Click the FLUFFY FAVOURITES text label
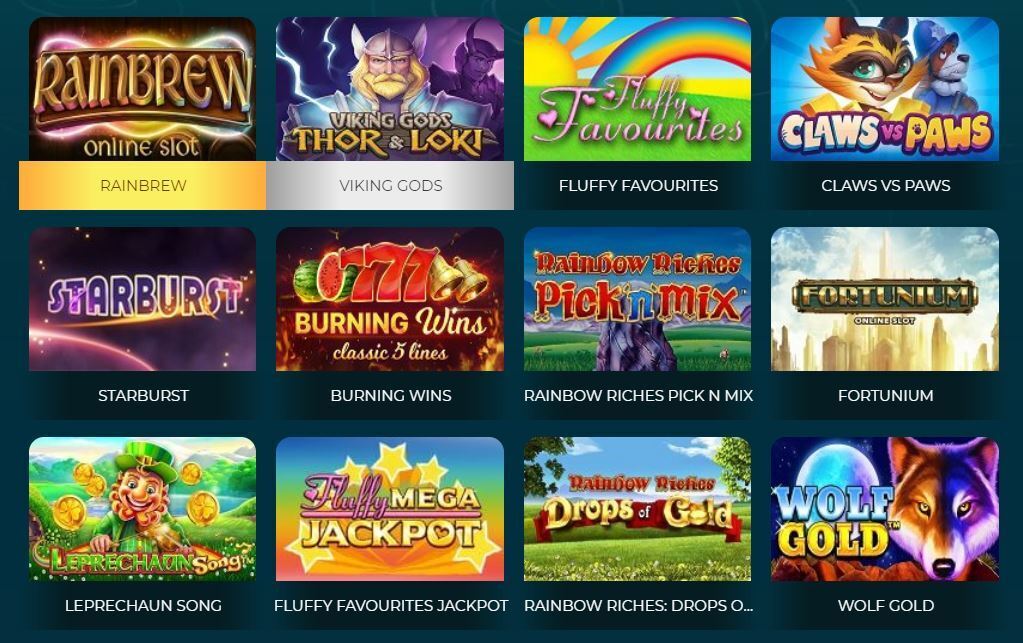The height and width of the screenshot is (643, 1023). tap(638, 185)
